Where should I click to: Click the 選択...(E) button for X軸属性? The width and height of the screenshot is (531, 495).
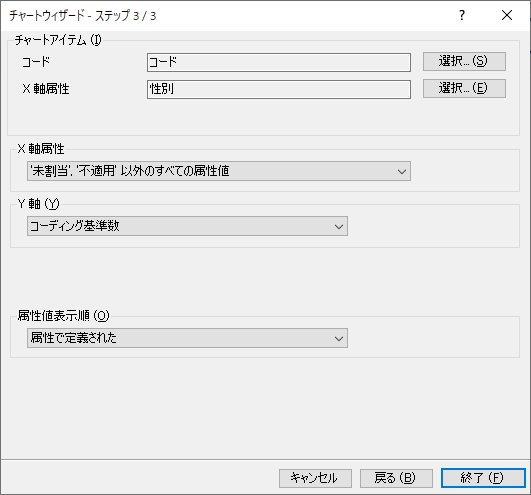pos(464,88)
